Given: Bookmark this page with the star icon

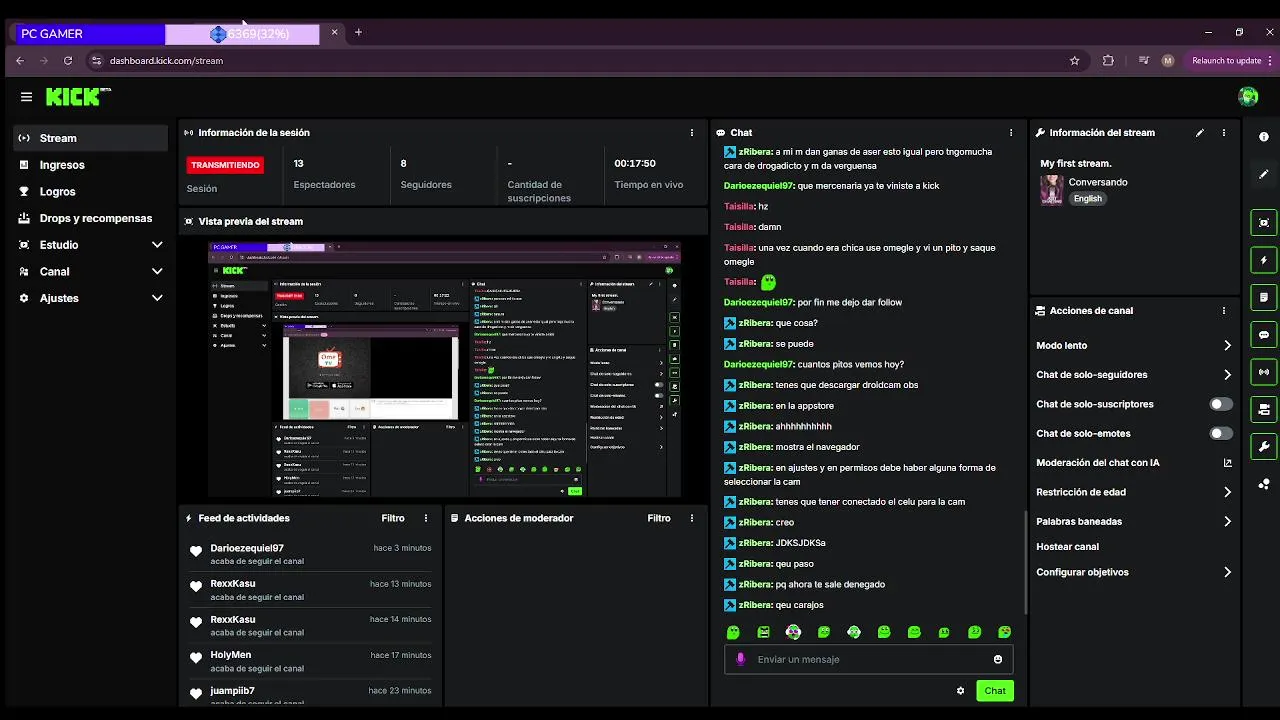Looking at the screenshot, I should coord(1075,61).
